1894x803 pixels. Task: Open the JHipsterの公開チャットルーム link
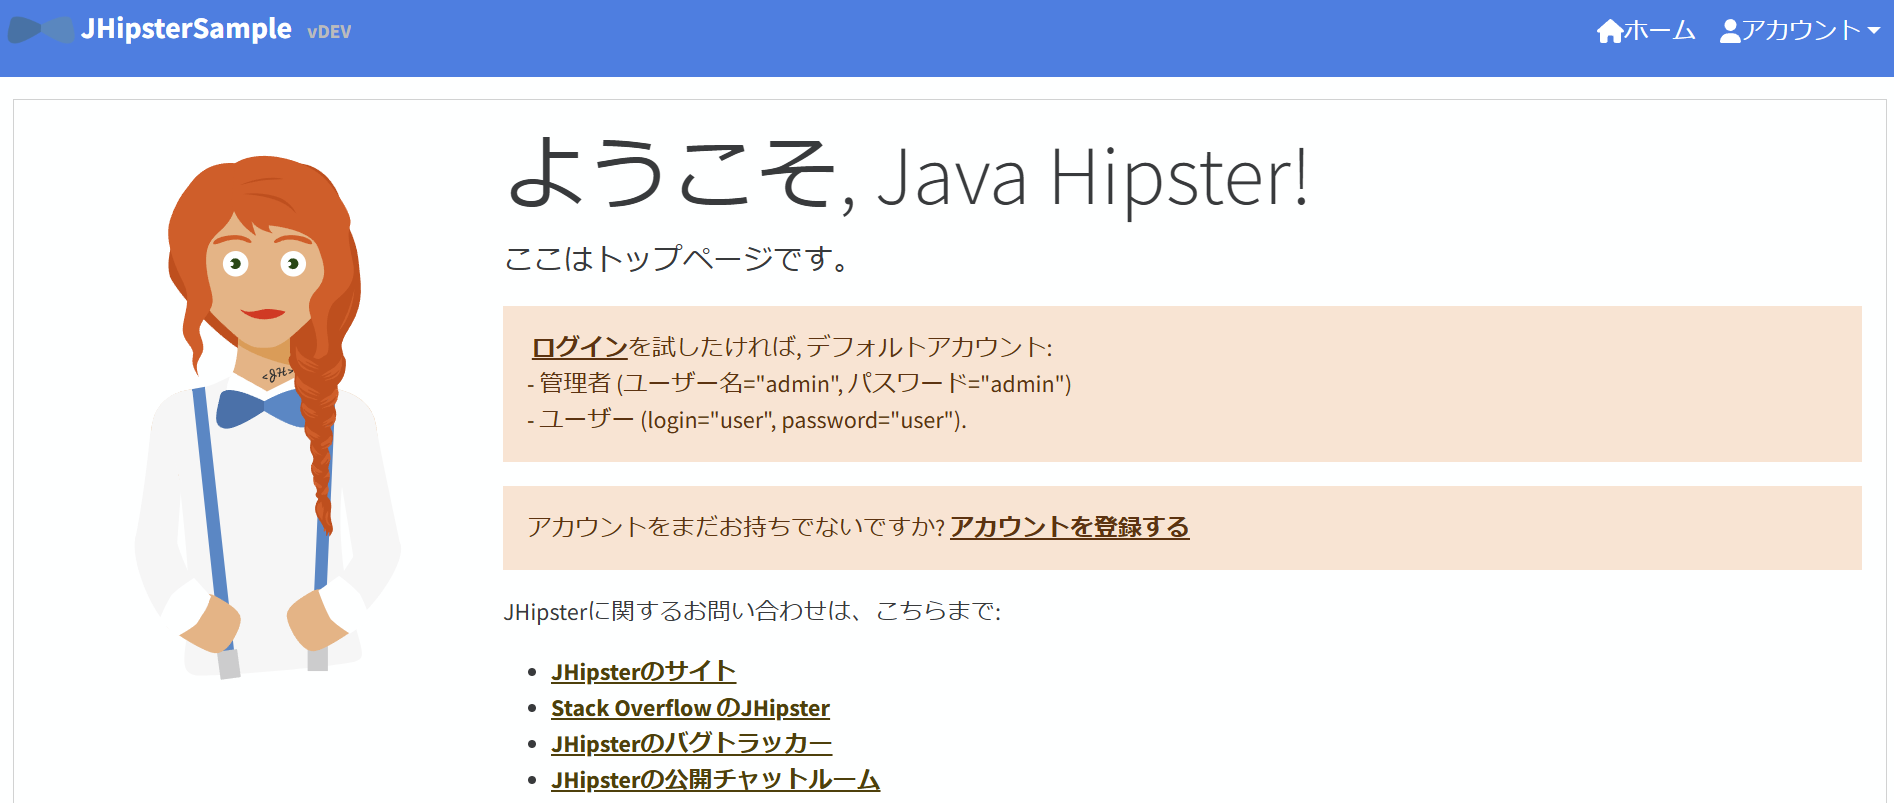[x=715, y=780]
